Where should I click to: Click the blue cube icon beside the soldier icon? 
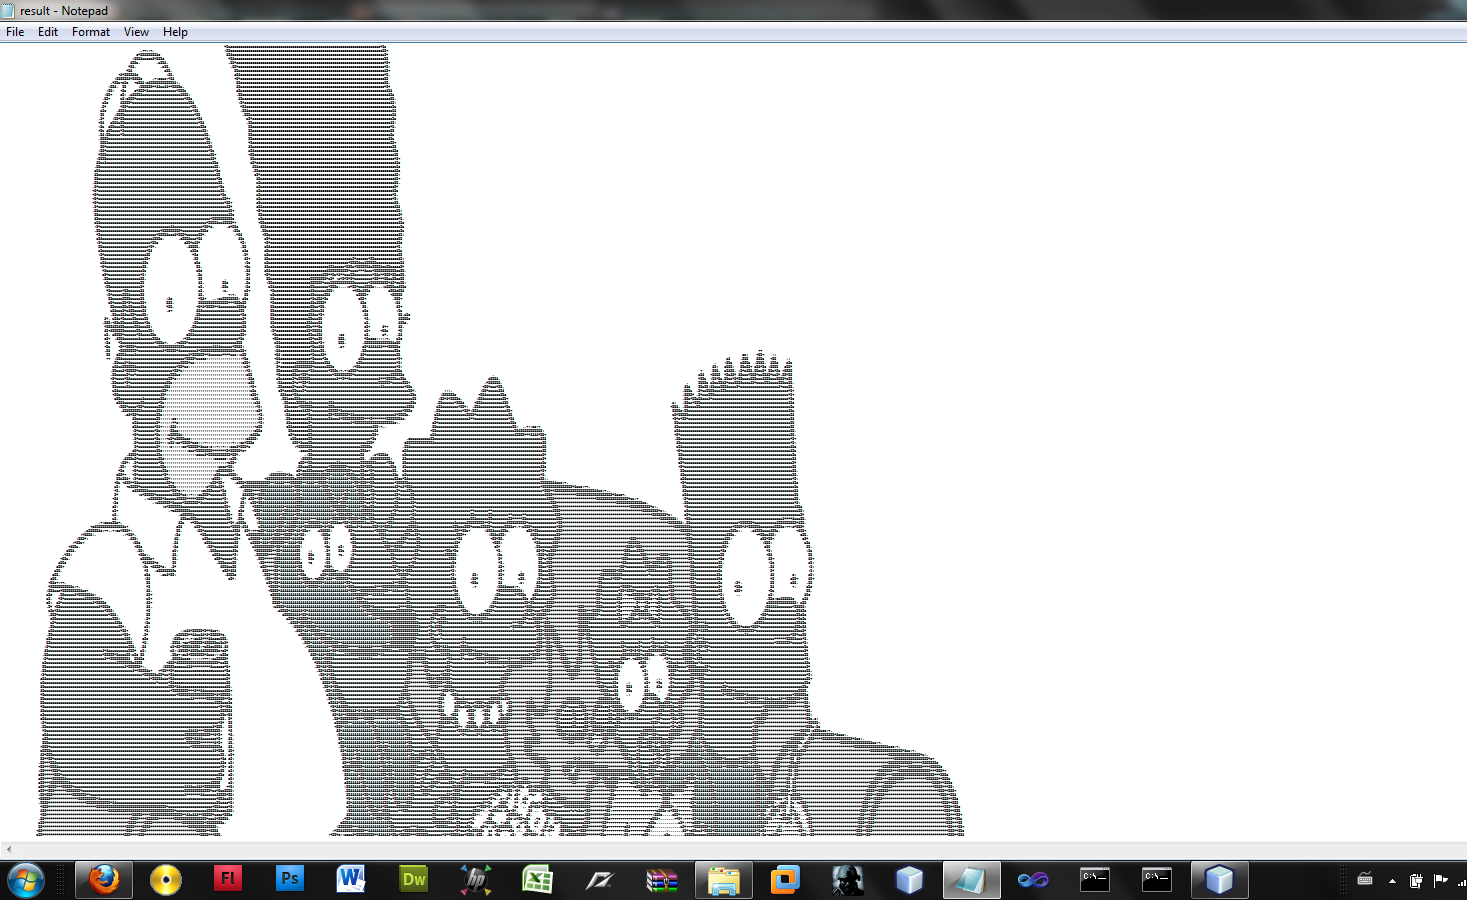coord(909,880)
